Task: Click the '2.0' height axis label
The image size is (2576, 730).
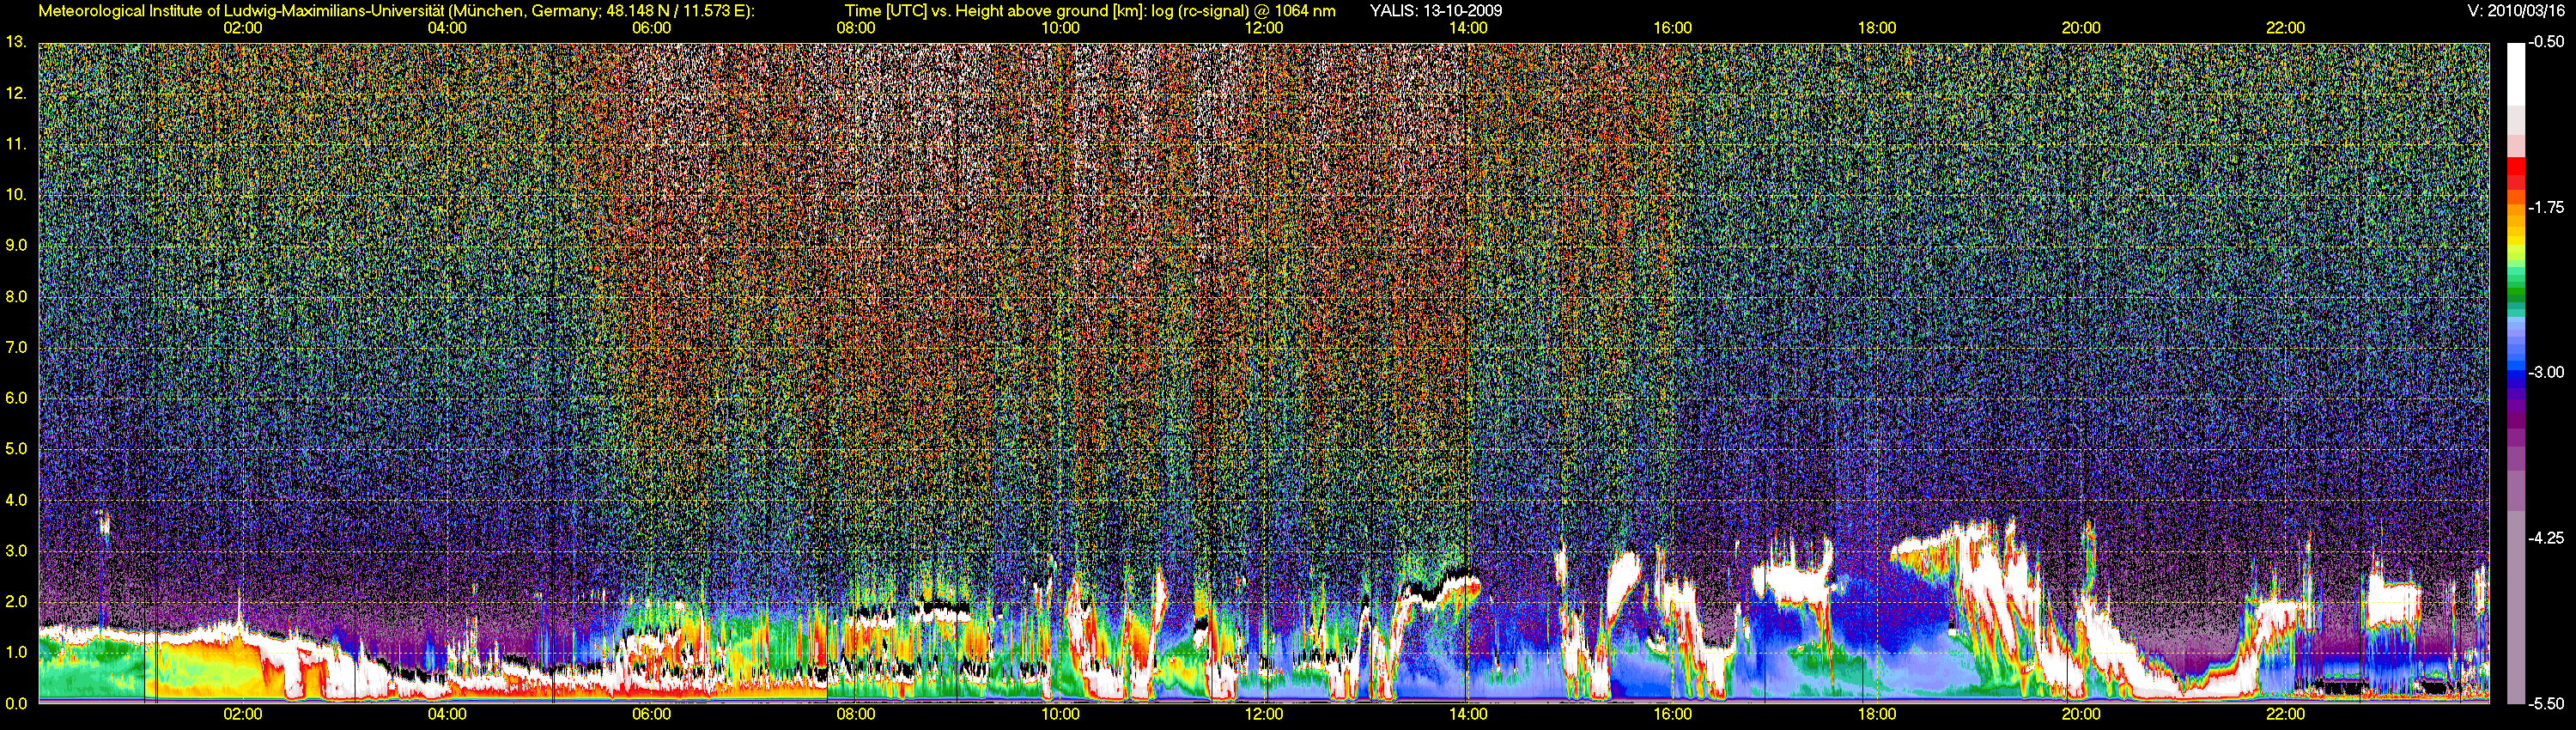Action: (x=16, y=601)
